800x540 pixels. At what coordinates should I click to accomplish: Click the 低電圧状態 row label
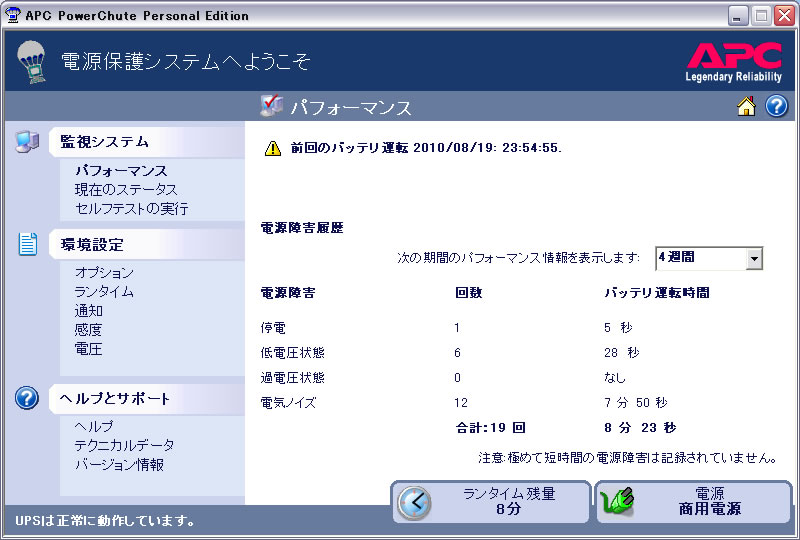point(292,353)
